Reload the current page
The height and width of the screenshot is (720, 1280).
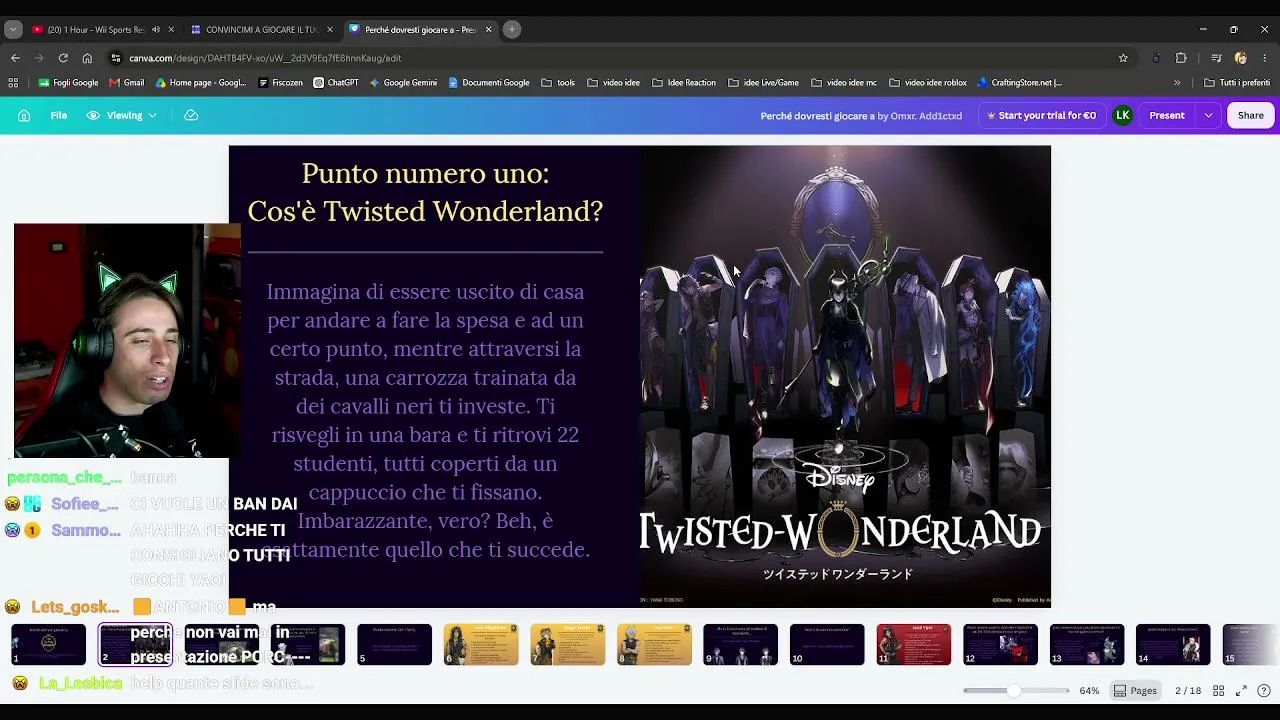tap(63, 58)
